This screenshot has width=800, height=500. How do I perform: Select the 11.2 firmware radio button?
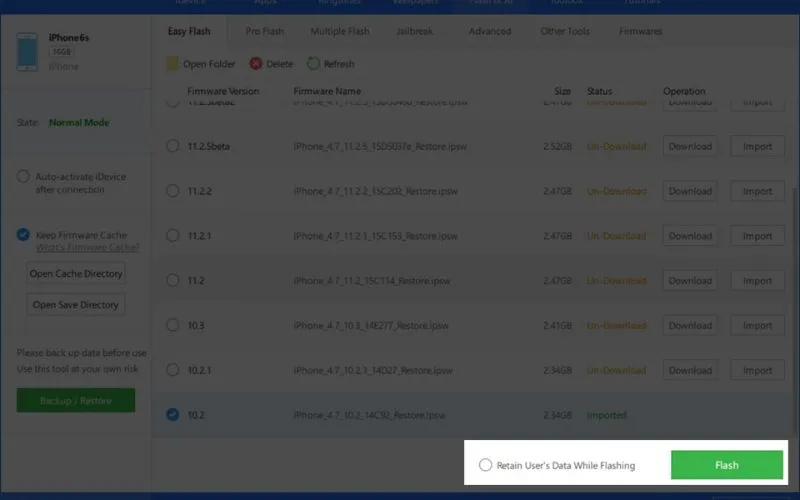[172, 280]
